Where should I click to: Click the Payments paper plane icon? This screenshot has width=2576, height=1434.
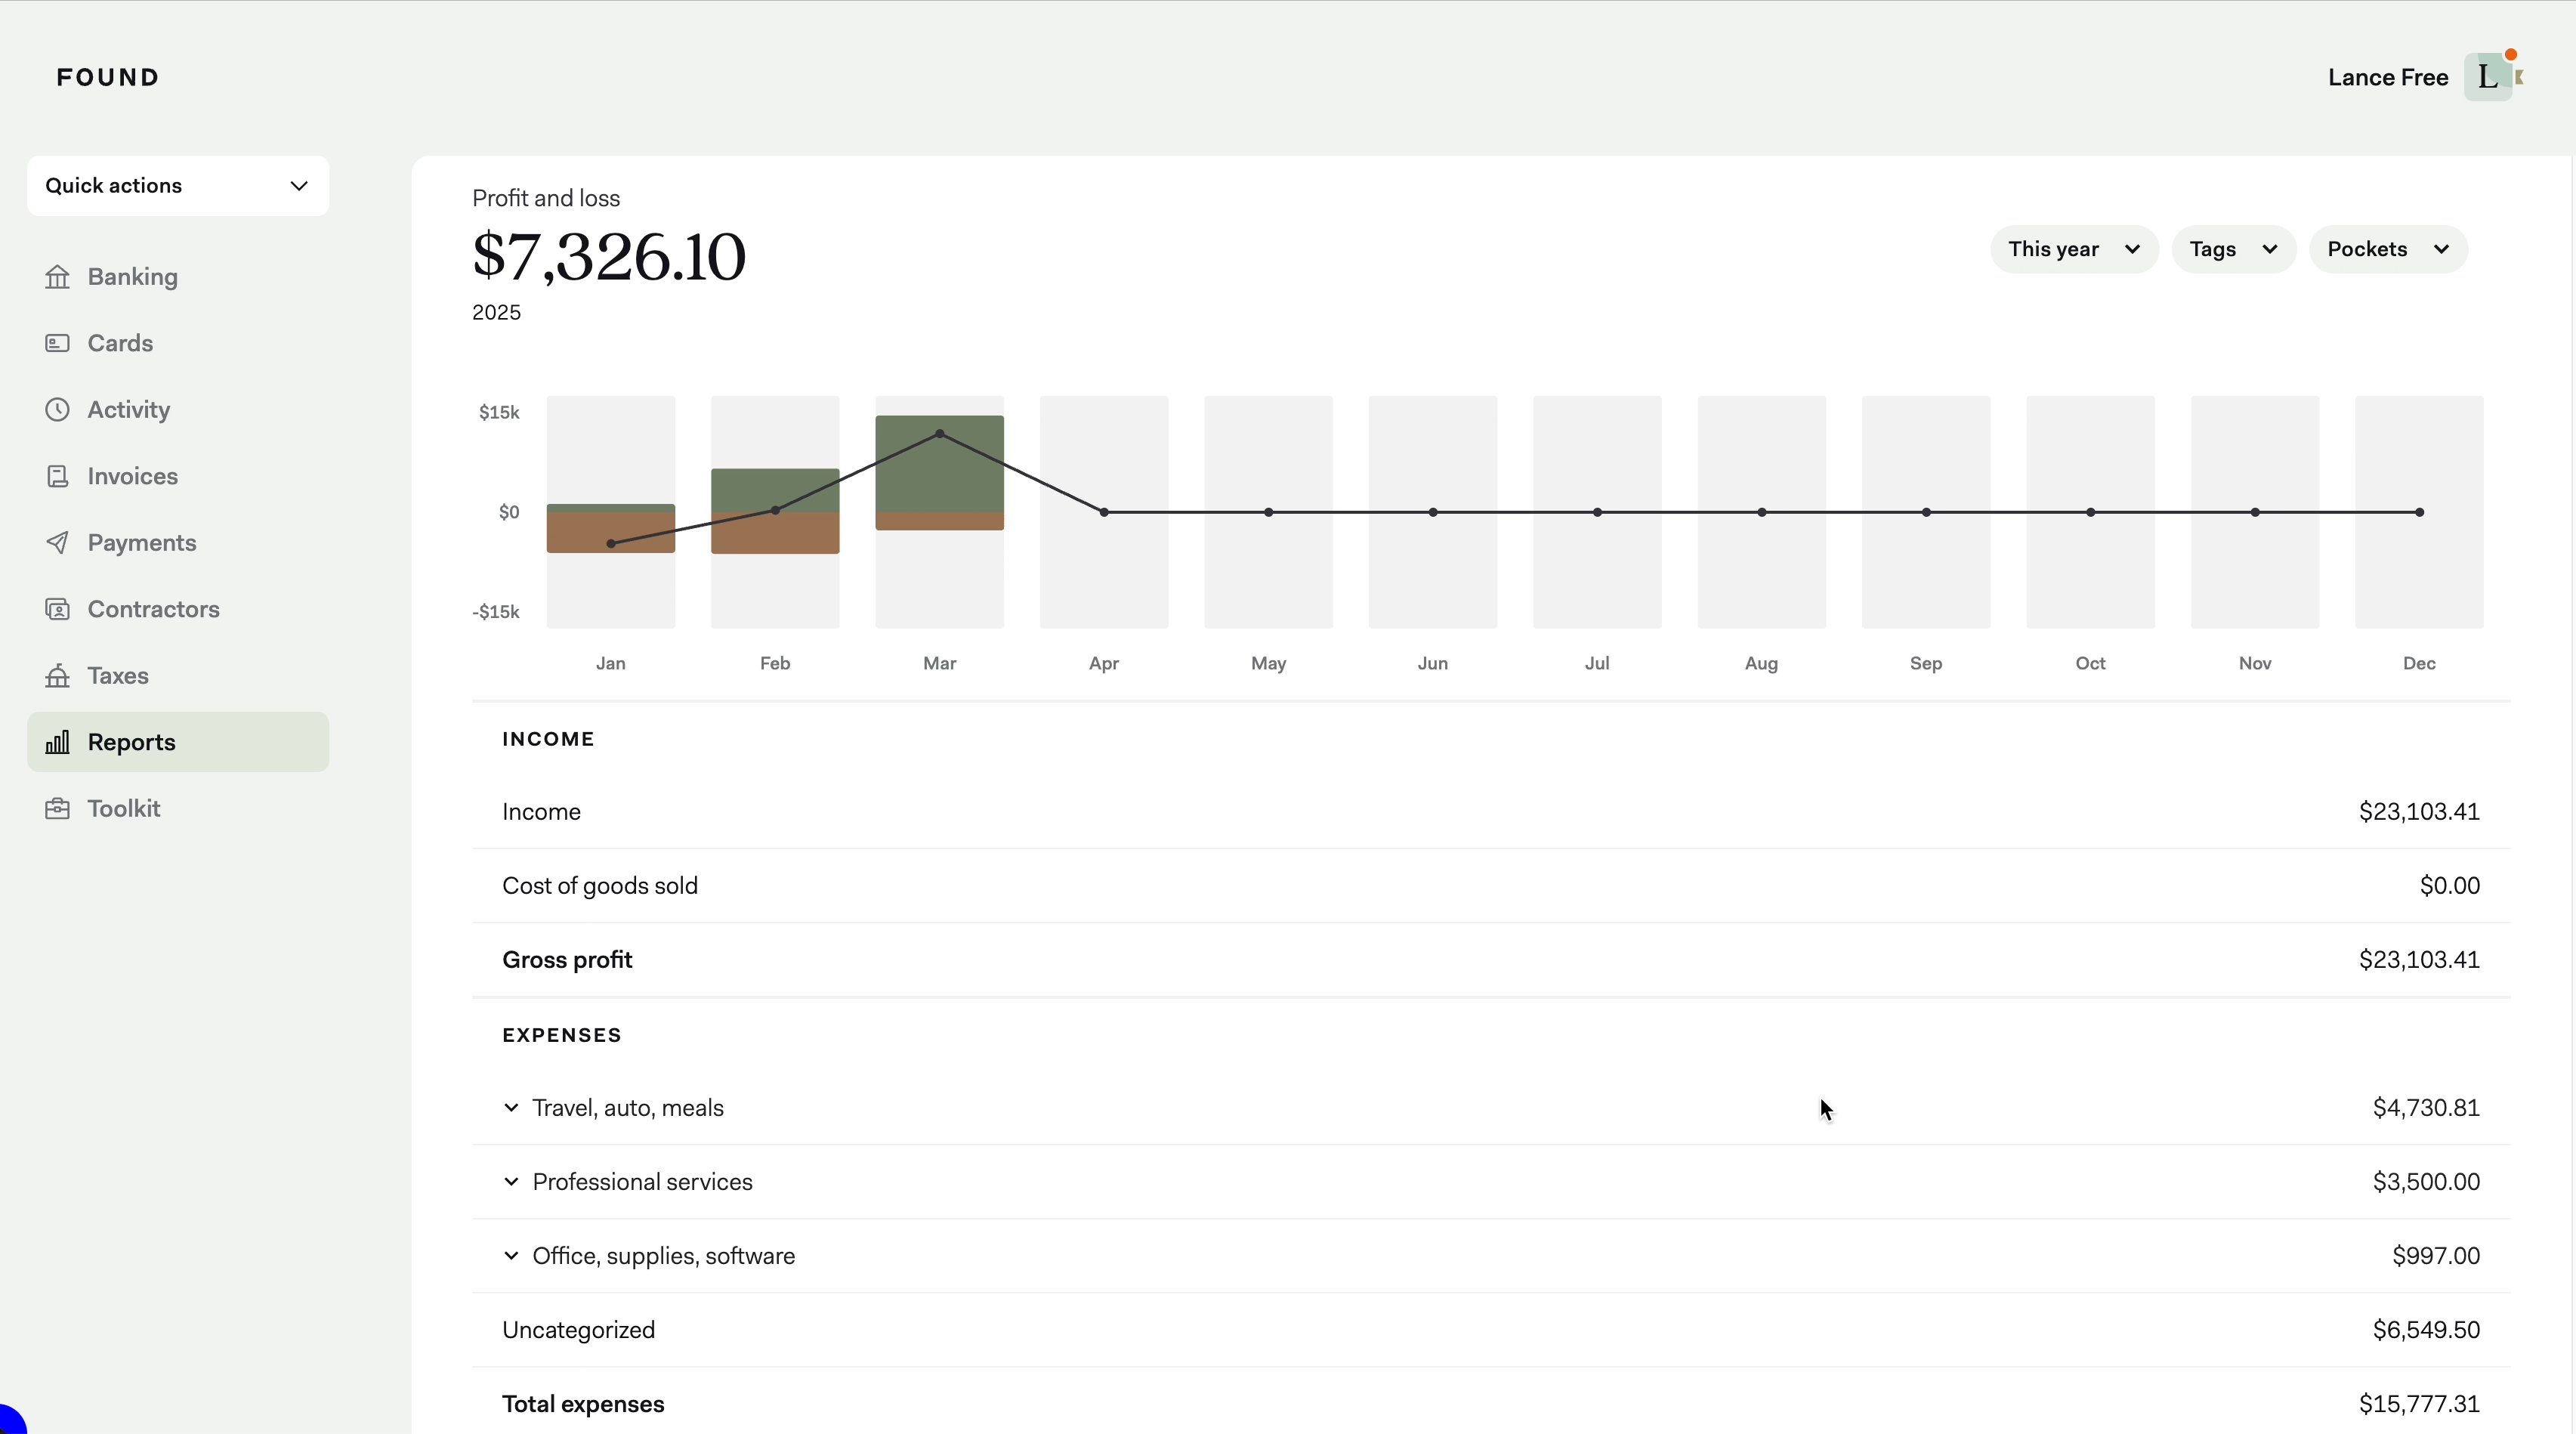57,543
